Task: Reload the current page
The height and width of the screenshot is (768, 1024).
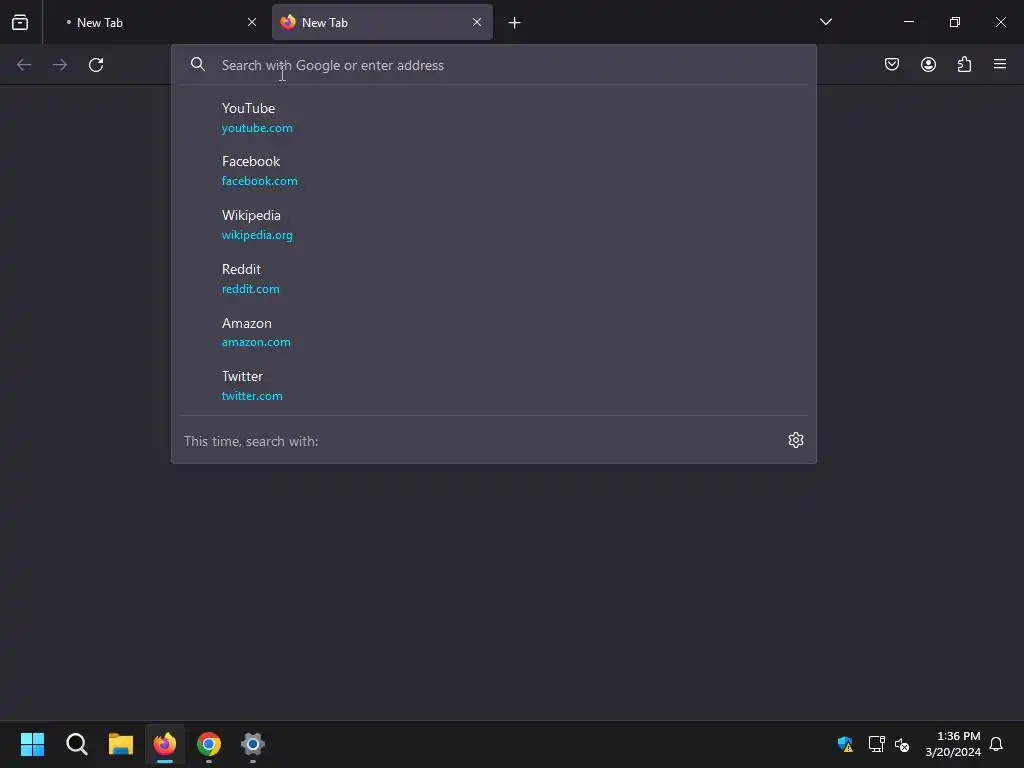Action: [96, 65]
